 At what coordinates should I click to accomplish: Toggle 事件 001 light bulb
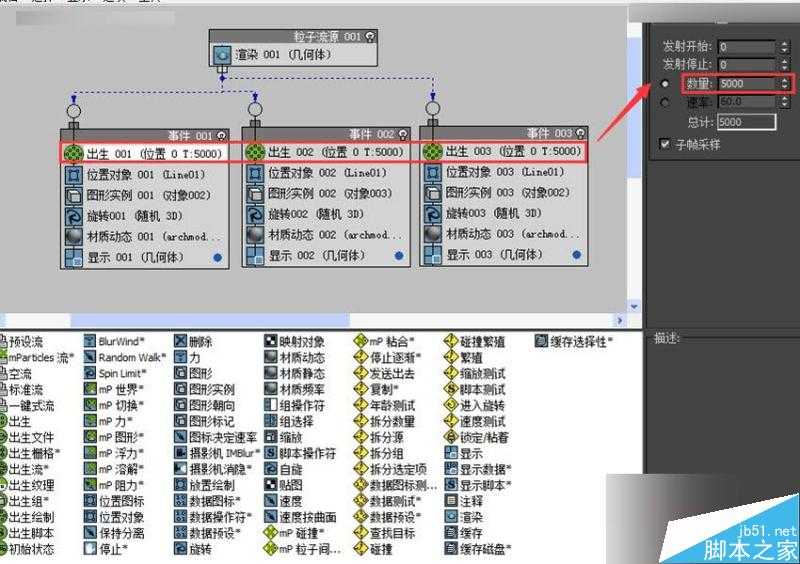[221, 135]
